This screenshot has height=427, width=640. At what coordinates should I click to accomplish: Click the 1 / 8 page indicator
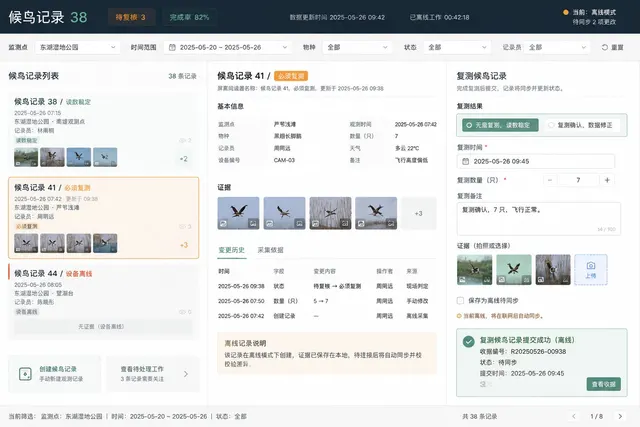point(596,416)
